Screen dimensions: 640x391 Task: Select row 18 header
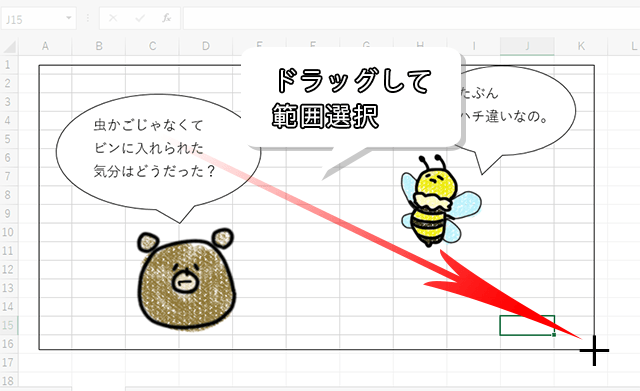pyautogui.click(x=8, y=381)
